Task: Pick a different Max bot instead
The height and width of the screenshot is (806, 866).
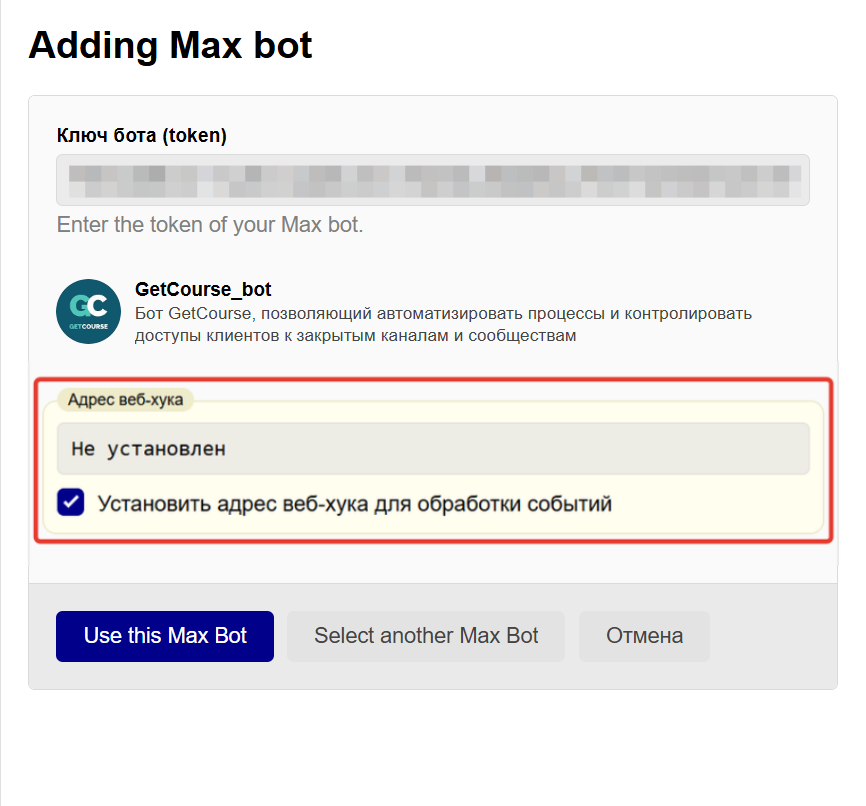Action: [x=426, y=636]
